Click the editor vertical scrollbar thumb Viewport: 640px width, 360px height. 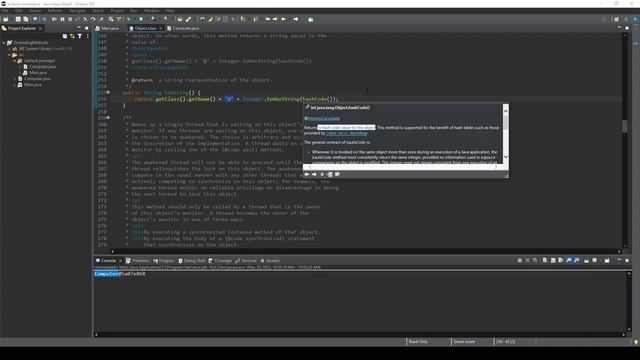[x=624, y=126]
